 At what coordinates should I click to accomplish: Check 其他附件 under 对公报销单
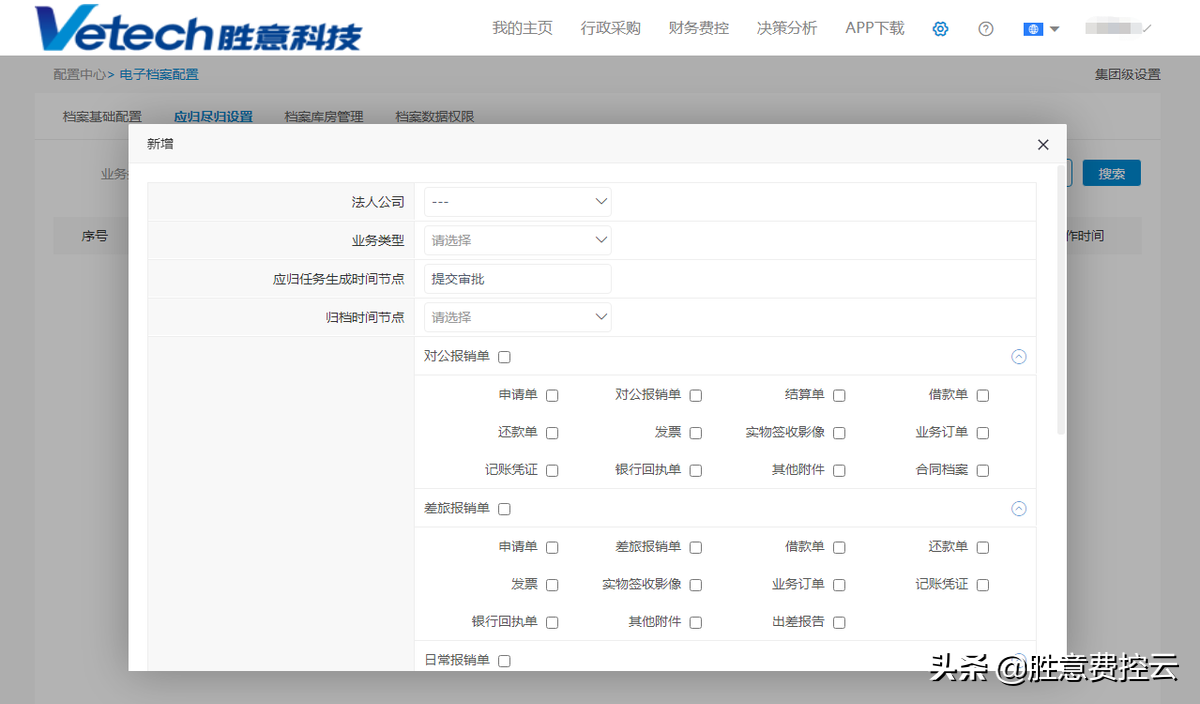click(839, 470)
